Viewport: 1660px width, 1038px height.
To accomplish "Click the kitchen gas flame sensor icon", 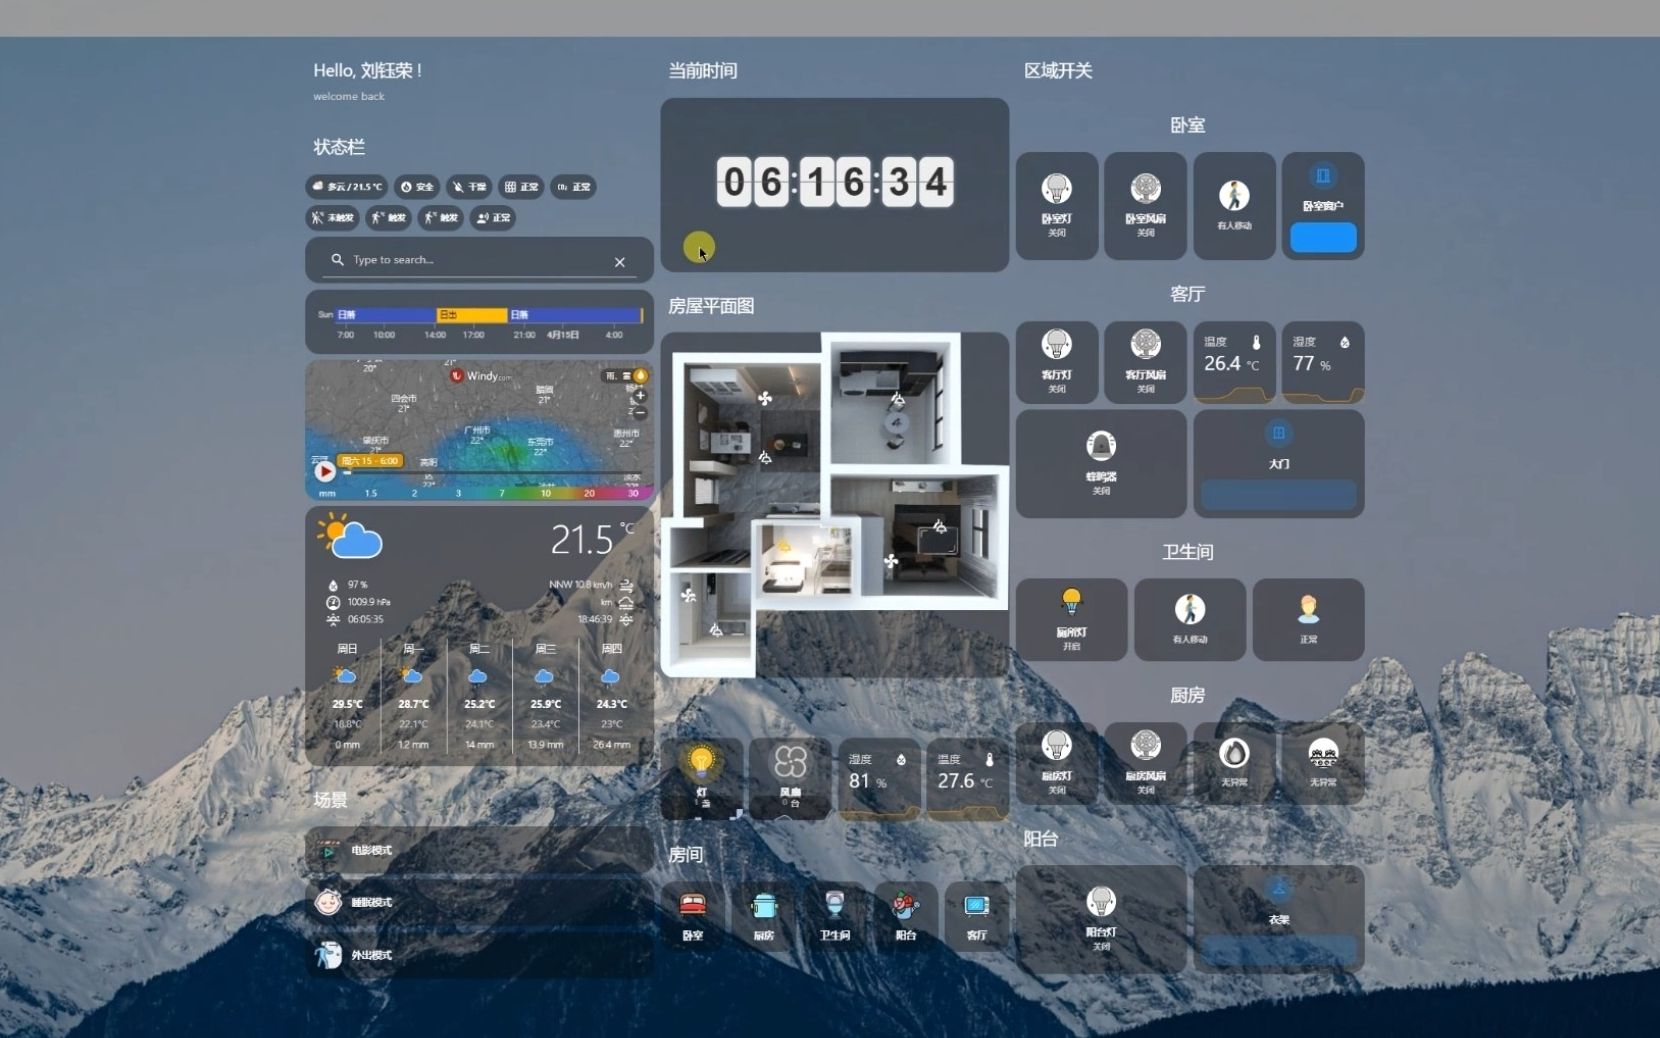I will [1234, 752].
